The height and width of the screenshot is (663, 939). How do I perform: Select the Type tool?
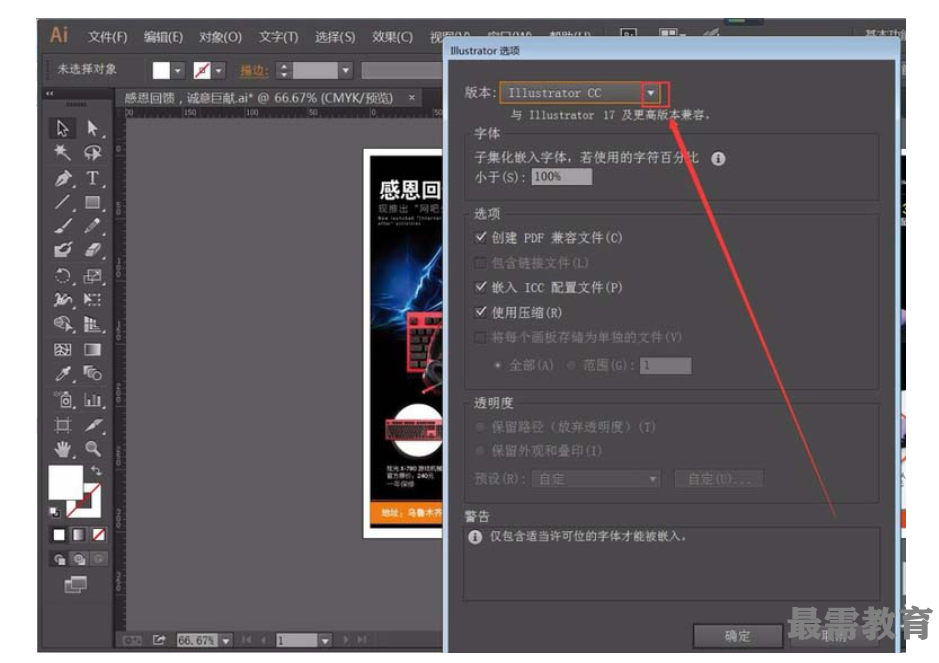pyautogui.click(x=92, y=178)
